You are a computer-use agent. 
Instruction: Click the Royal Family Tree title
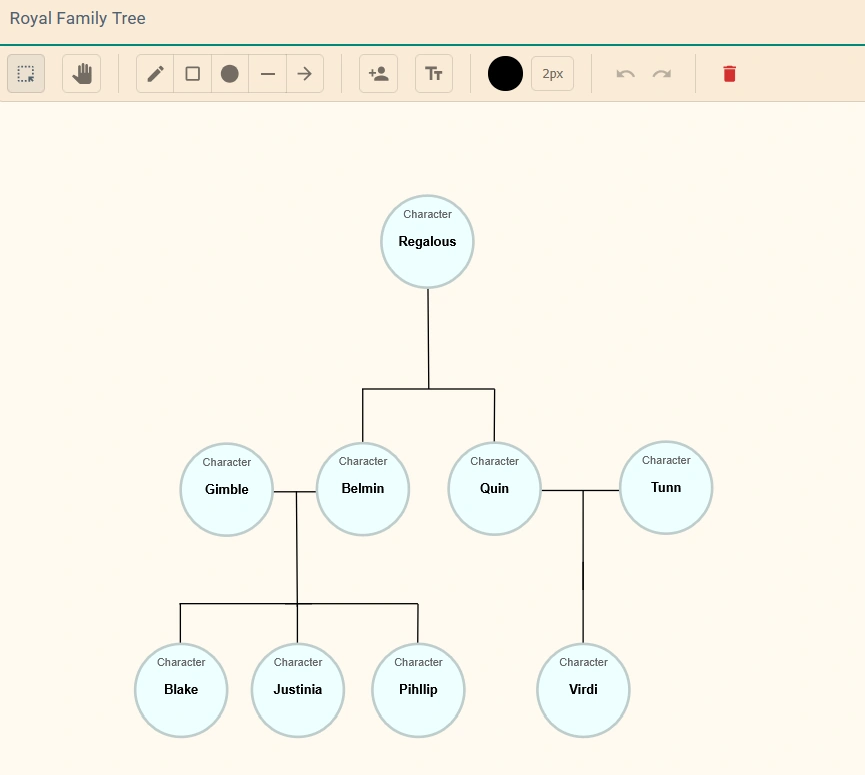(x=78, y=19)
